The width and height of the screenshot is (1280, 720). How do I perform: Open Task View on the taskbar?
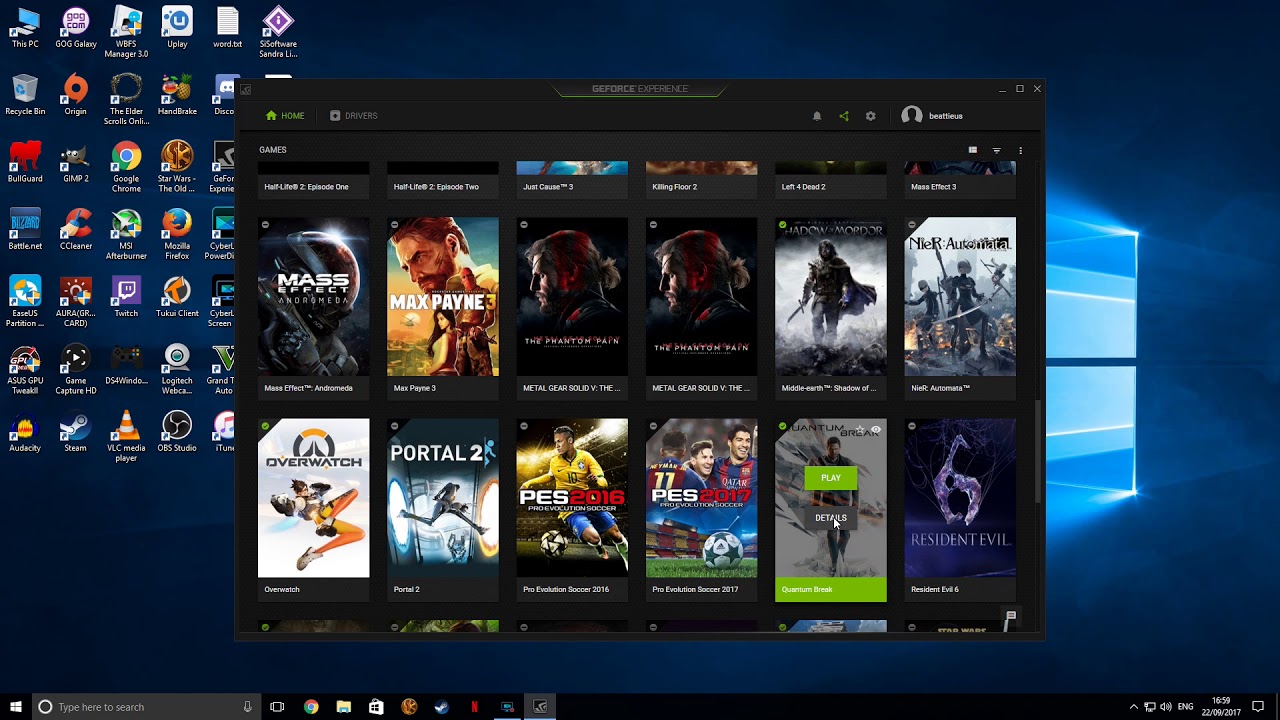tap(277, 707)
